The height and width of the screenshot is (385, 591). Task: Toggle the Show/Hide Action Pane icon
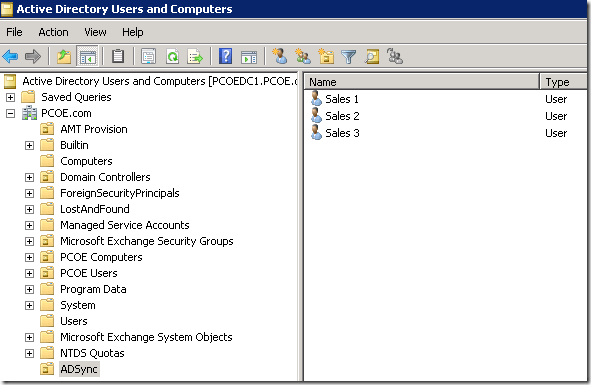tap(249, 57)
